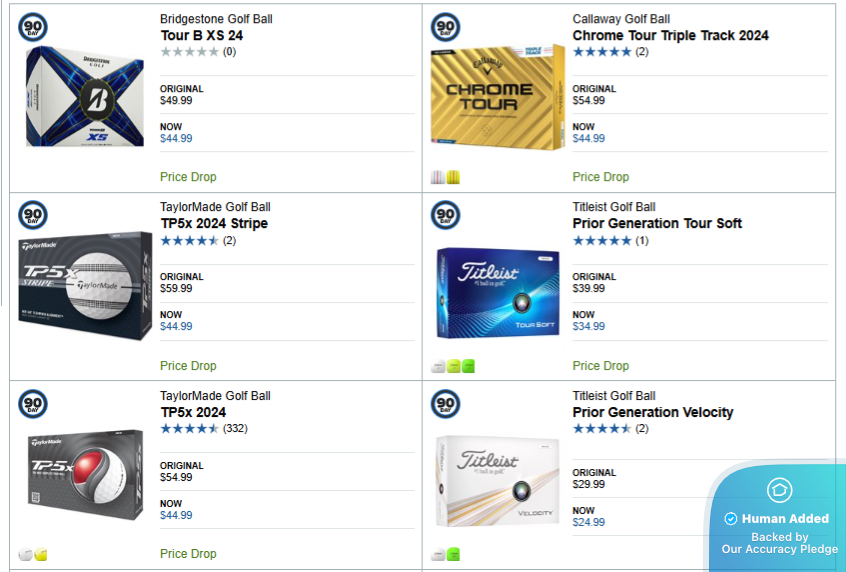Image resolution: width=846 pixels, height=572 pixels.
Task: Click the Human Added accuracy pledge badge
Action: pos(779,520)
